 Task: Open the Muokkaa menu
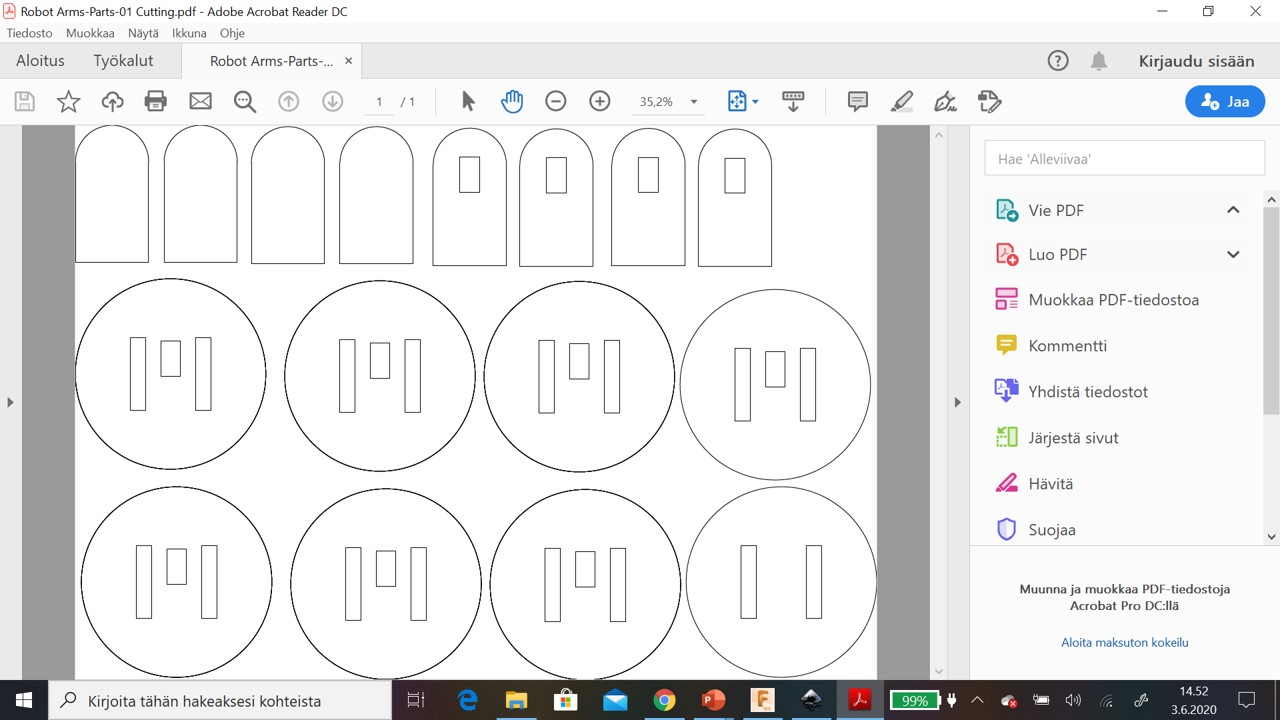pos(90,33)
